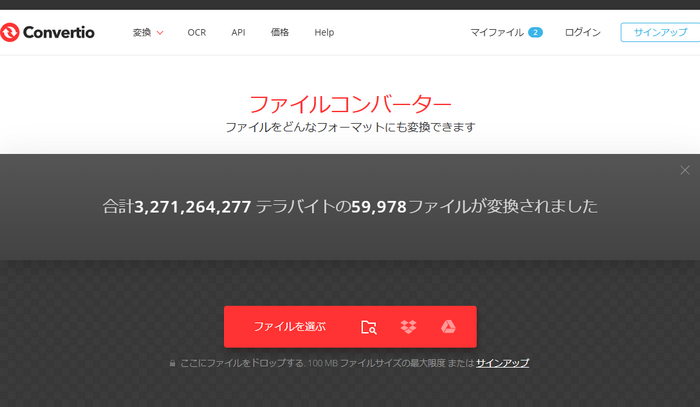This screenshot has height=407, width=700.
Task: Click the lock icon near drop text
Action: 172,363
